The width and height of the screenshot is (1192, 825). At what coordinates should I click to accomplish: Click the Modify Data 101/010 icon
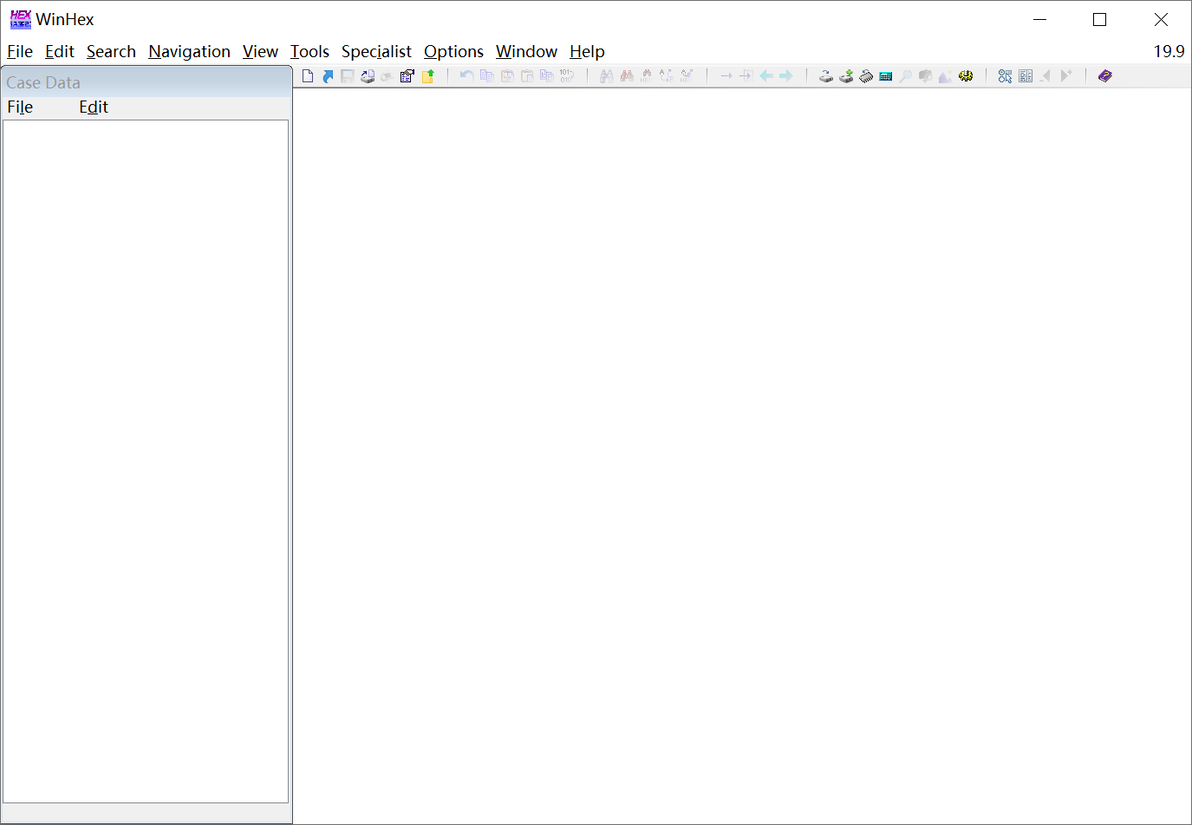coord(566,76)
